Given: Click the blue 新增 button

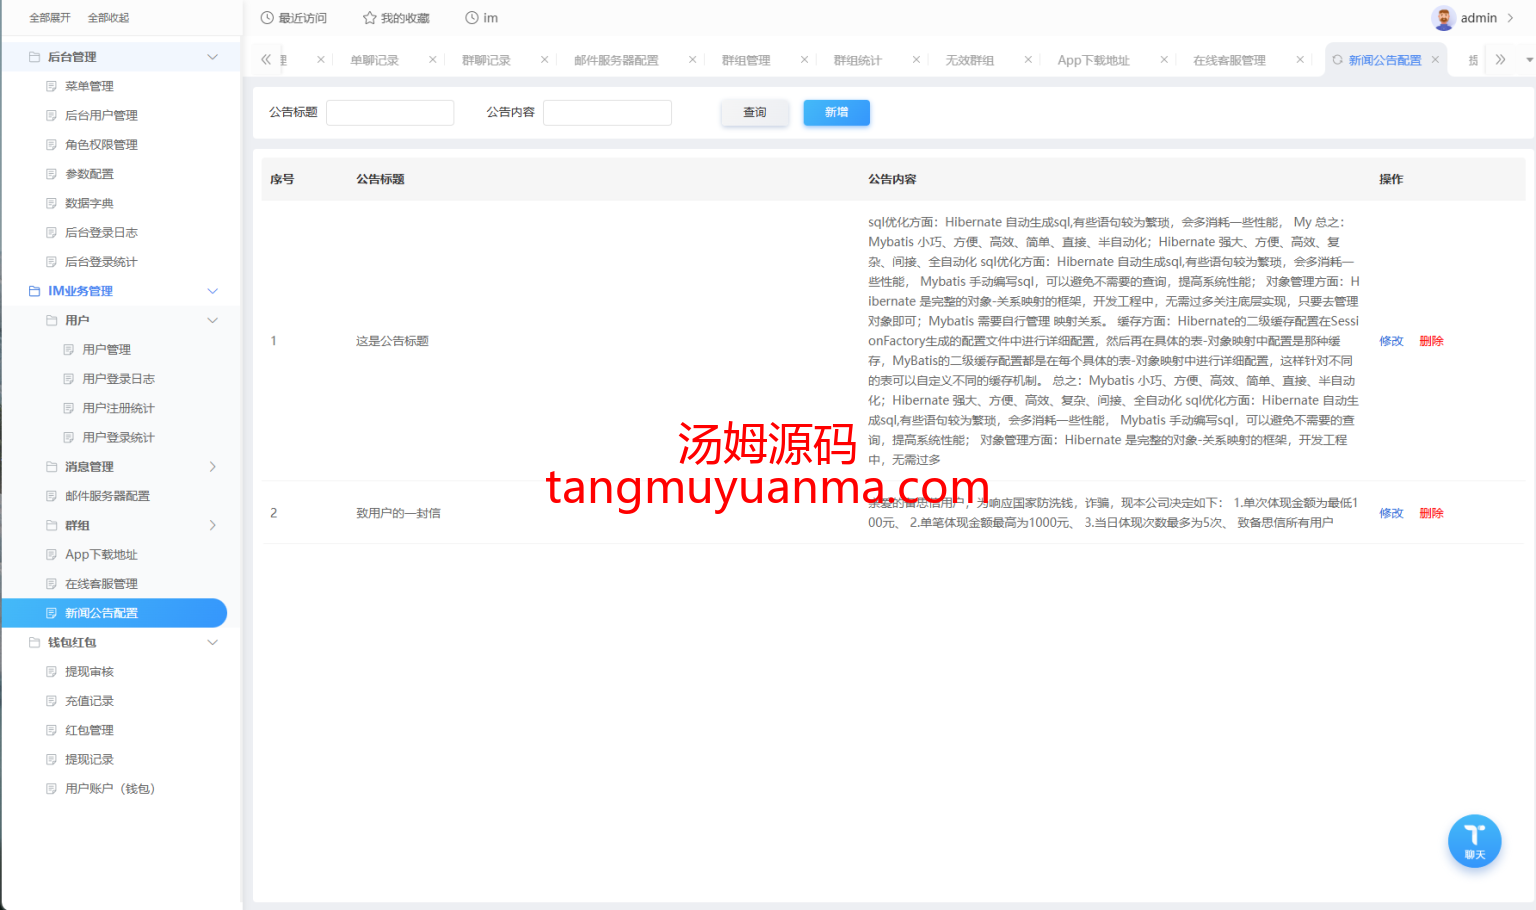Looking at the screenshot, I should 836,113.
